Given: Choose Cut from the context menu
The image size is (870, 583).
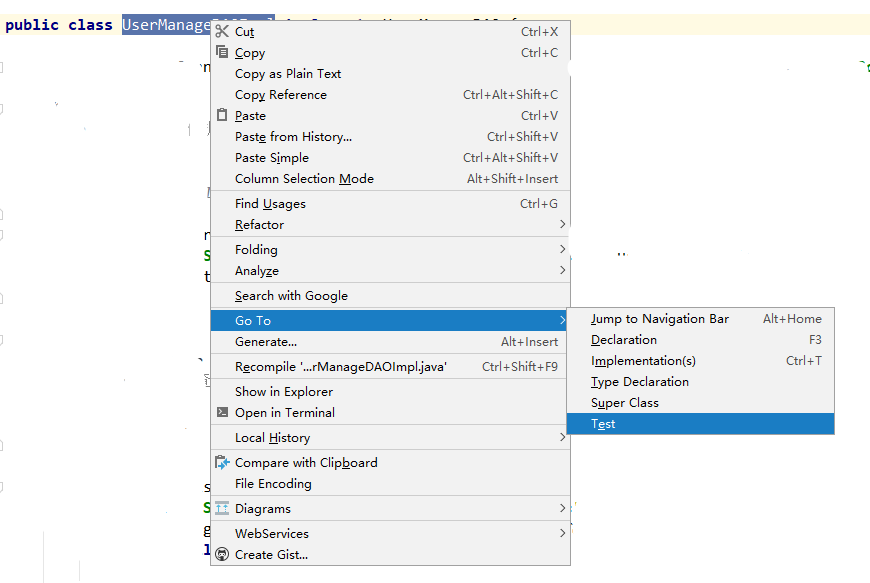Looking at the screenshot, I should point(390,32).
